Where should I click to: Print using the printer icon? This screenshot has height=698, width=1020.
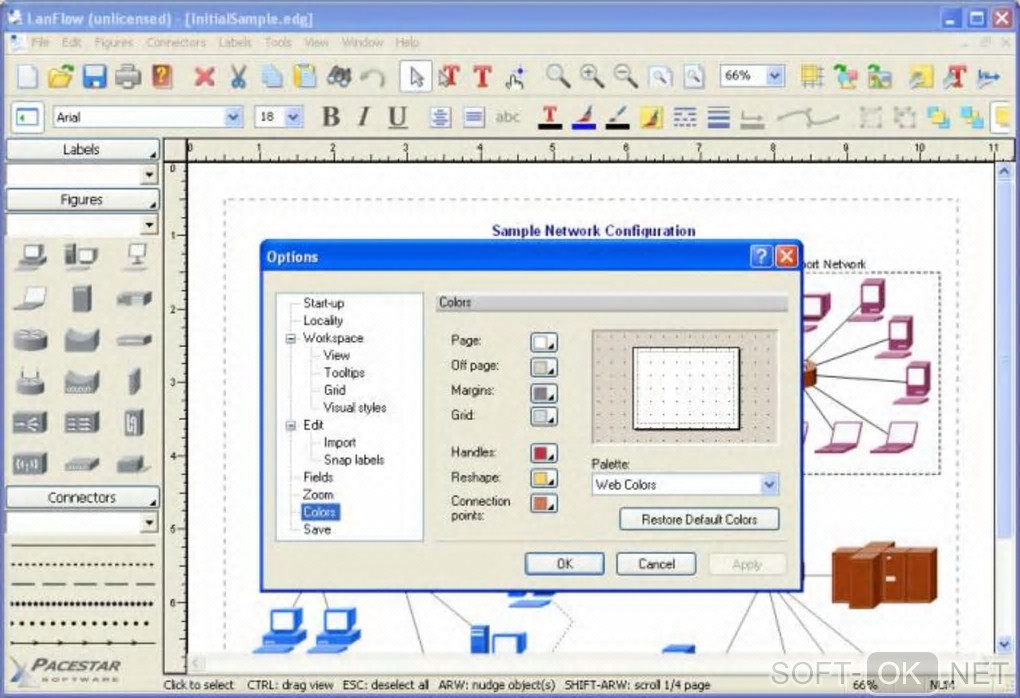(128, 76)
